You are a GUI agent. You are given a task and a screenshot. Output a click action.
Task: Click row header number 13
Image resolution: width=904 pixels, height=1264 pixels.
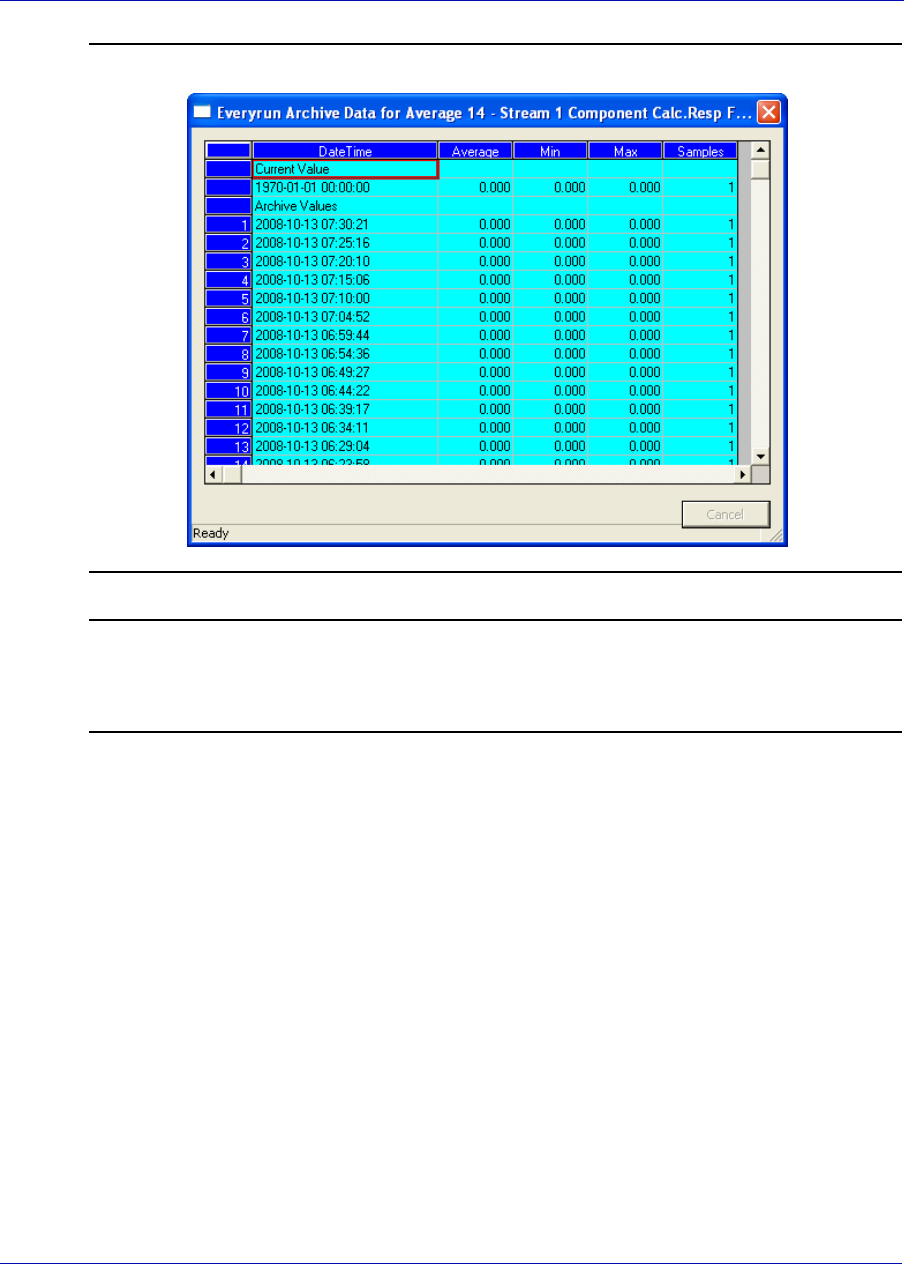229,446
